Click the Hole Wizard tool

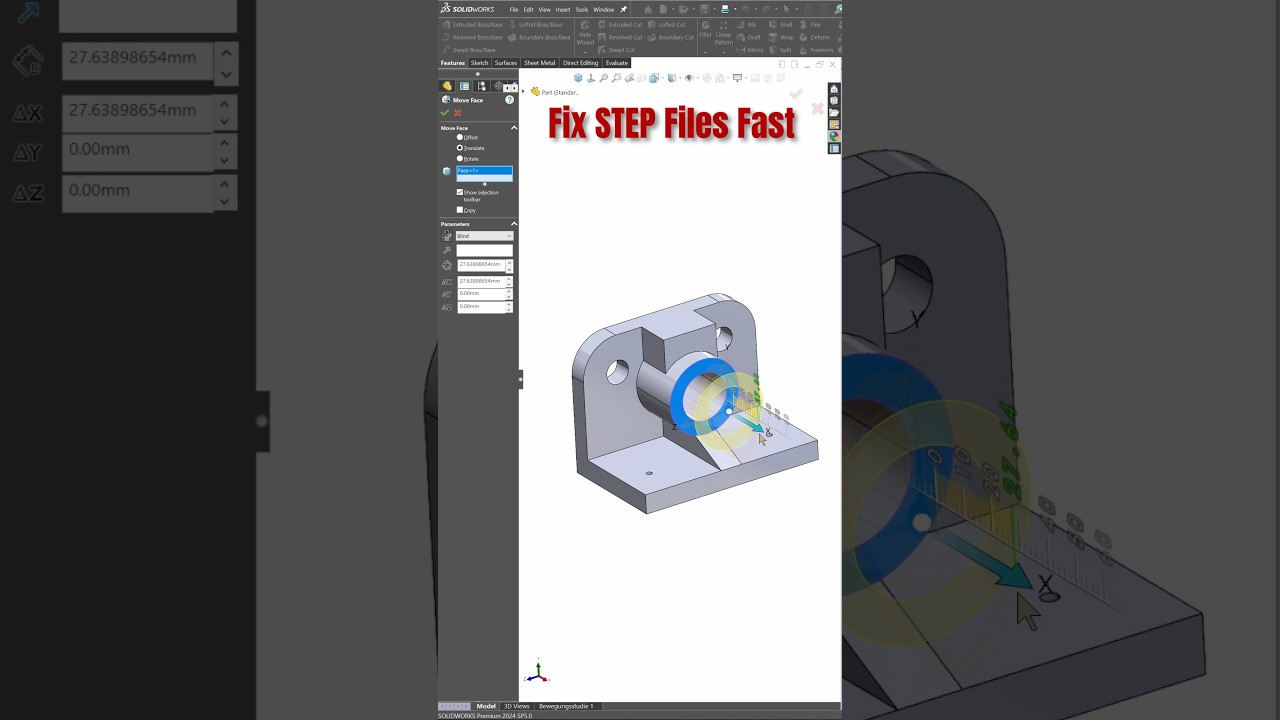tap(585, 32)
